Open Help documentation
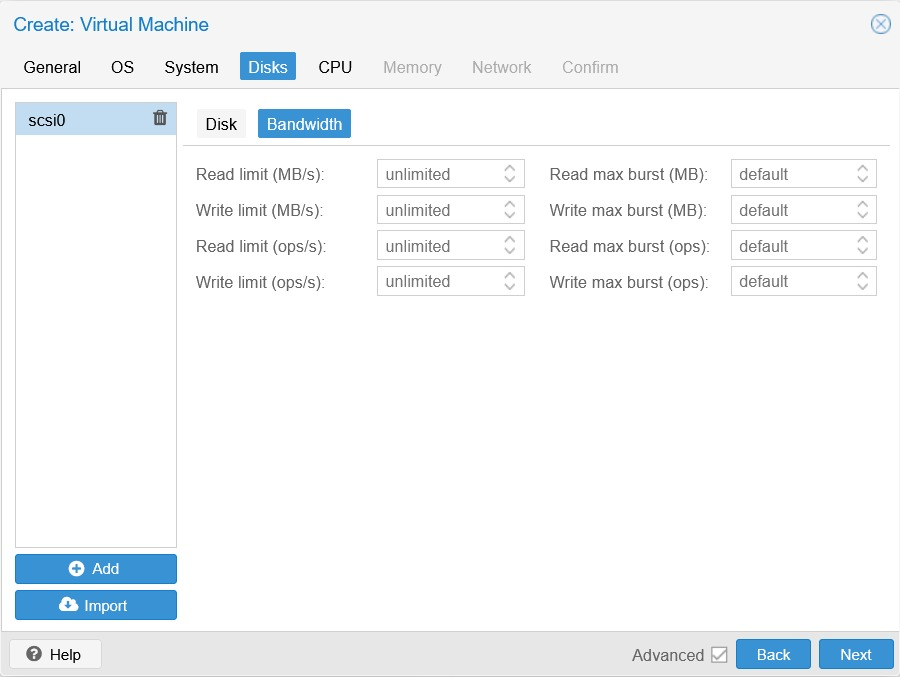This screenshot has height=677, width=900. click(x=55, y=654)
